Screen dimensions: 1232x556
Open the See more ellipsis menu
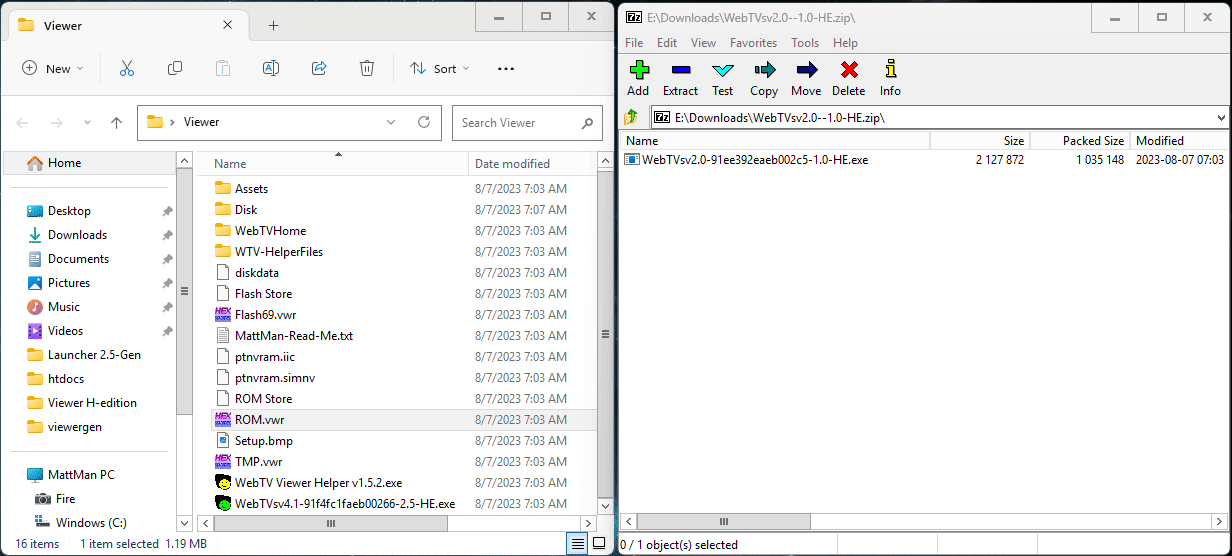point(505,69)
